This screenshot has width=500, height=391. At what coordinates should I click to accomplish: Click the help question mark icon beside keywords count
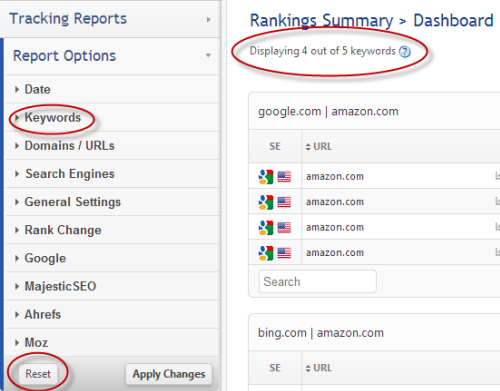pyautogui.click(x=405, y=52)
